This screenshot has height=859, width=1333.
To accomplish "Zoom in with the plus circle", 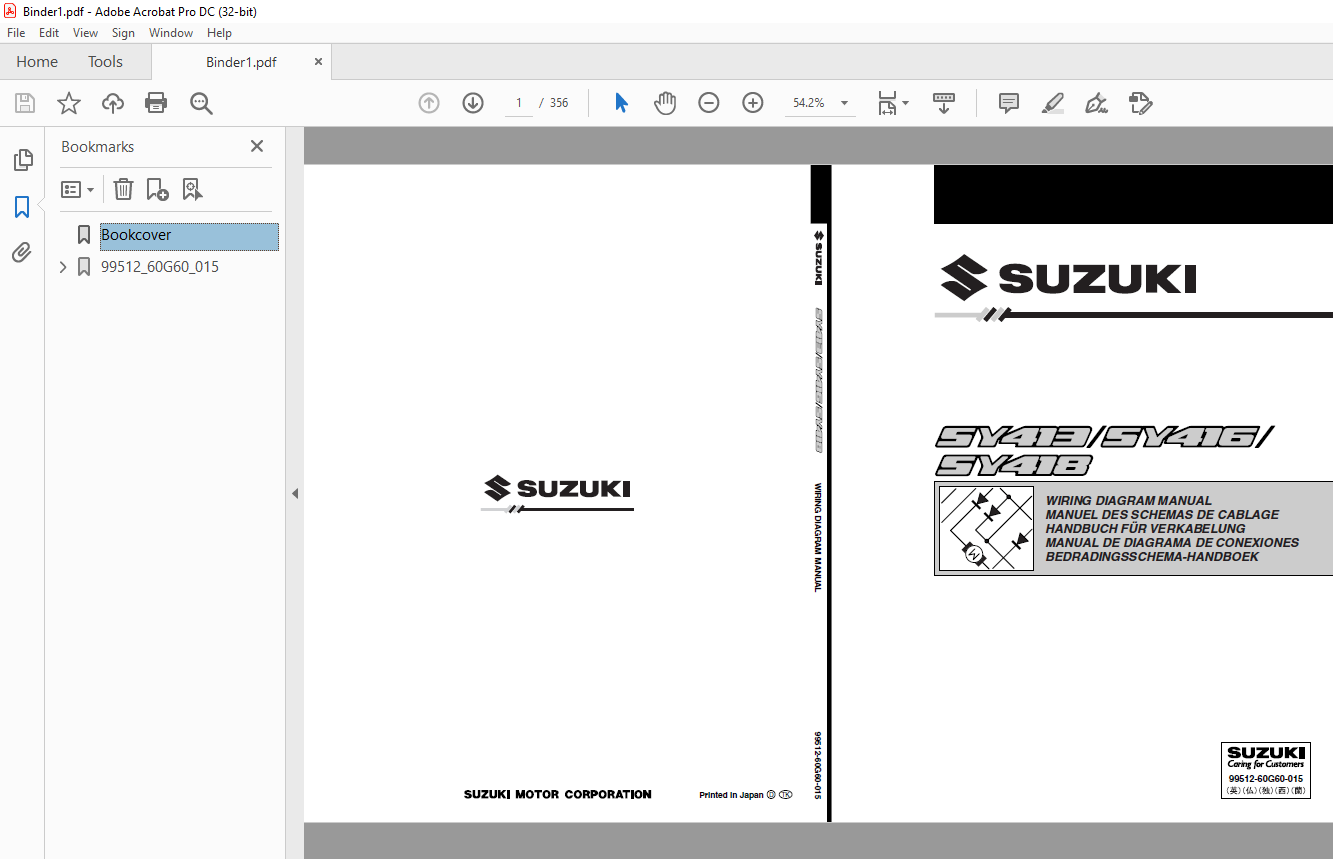I will pyautogui.click(x=753, y=103).
